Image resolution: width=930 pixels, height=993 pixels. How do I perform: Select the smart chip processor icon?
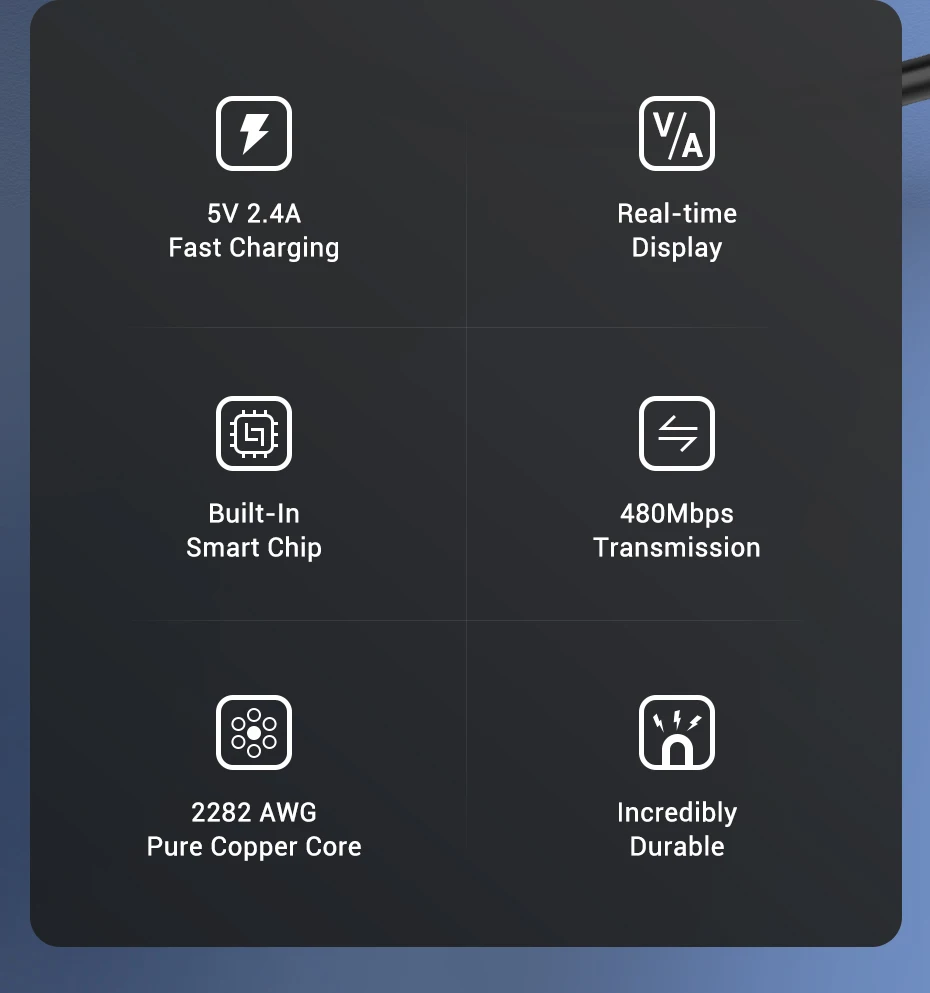coord(254,434)
